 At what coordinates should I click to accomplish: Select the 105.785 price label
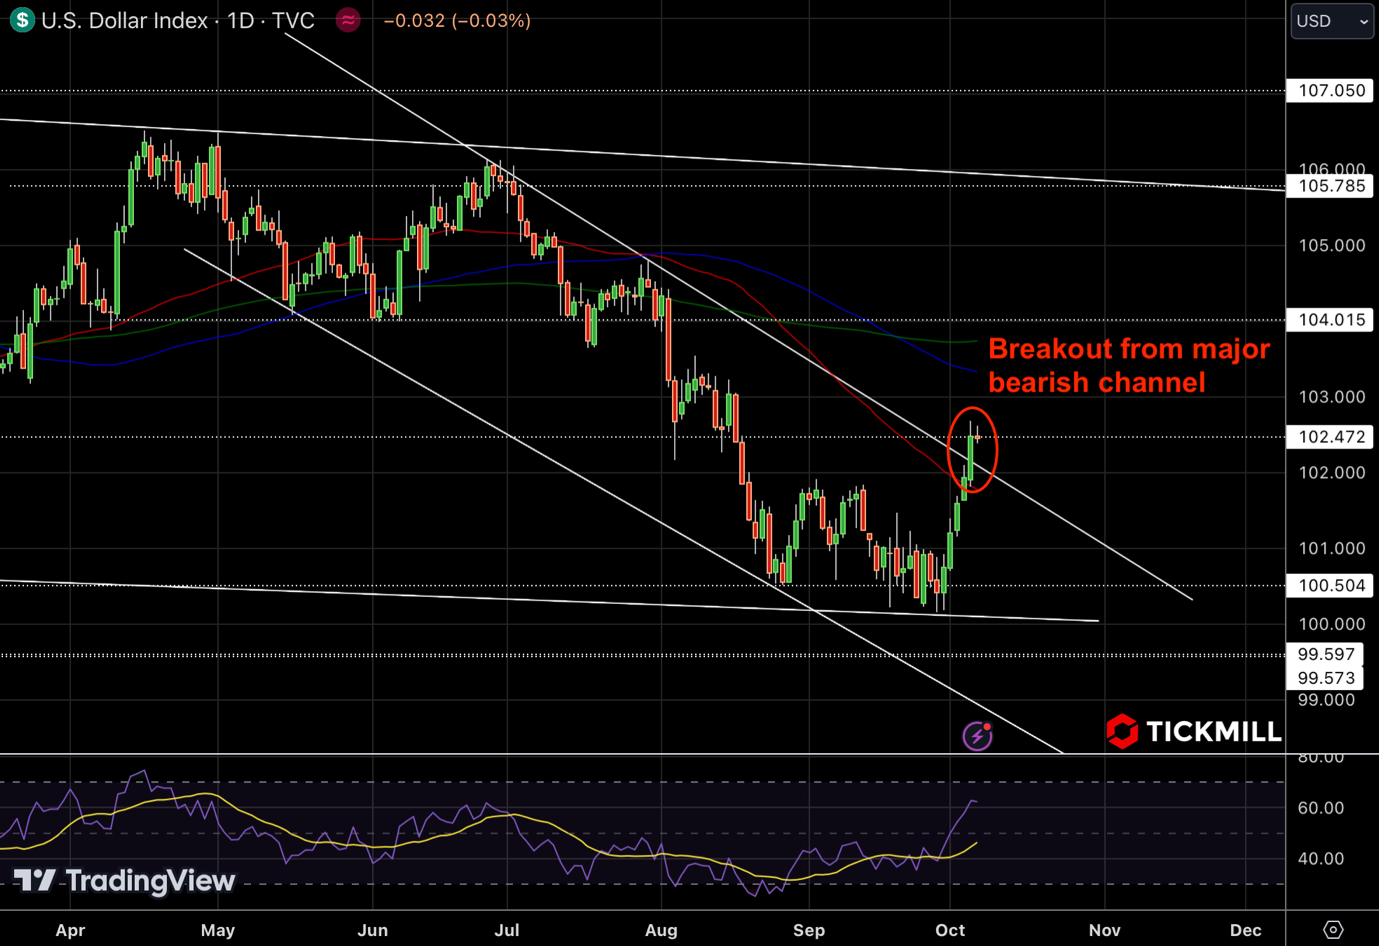(1331, 186)
